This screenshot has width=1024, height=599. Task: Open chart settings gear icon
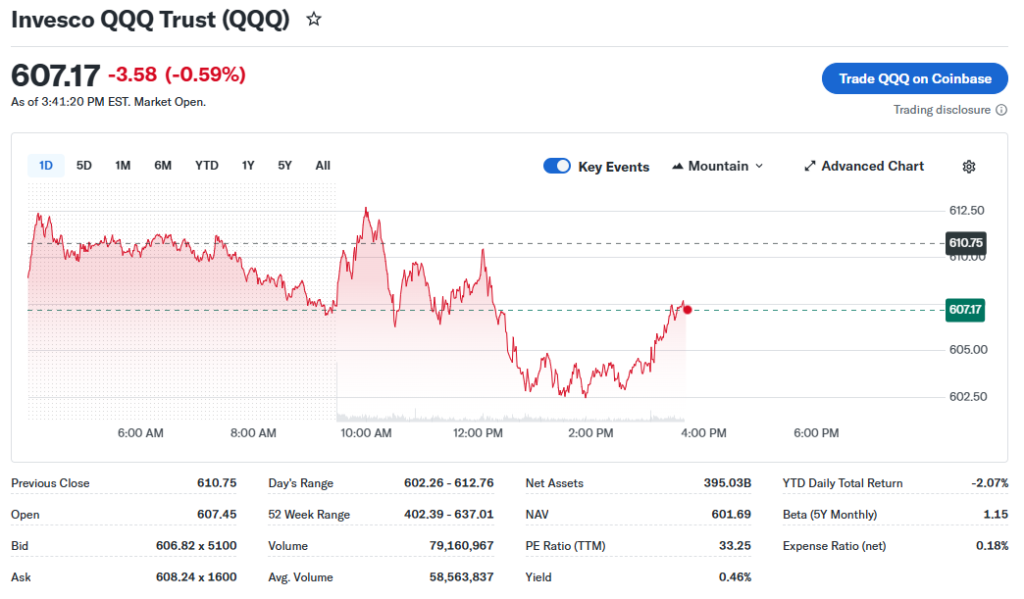click(x=968, y=166)
